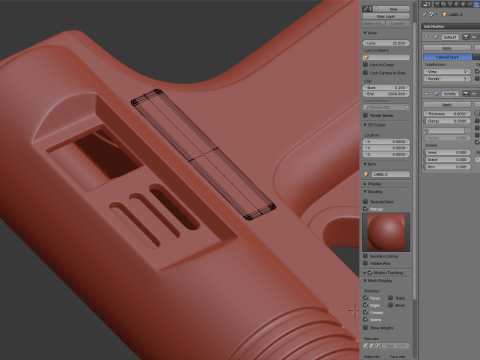Switch to the World properties tab icon
Viewport: 480px width, 360px height.
(456, 4)
